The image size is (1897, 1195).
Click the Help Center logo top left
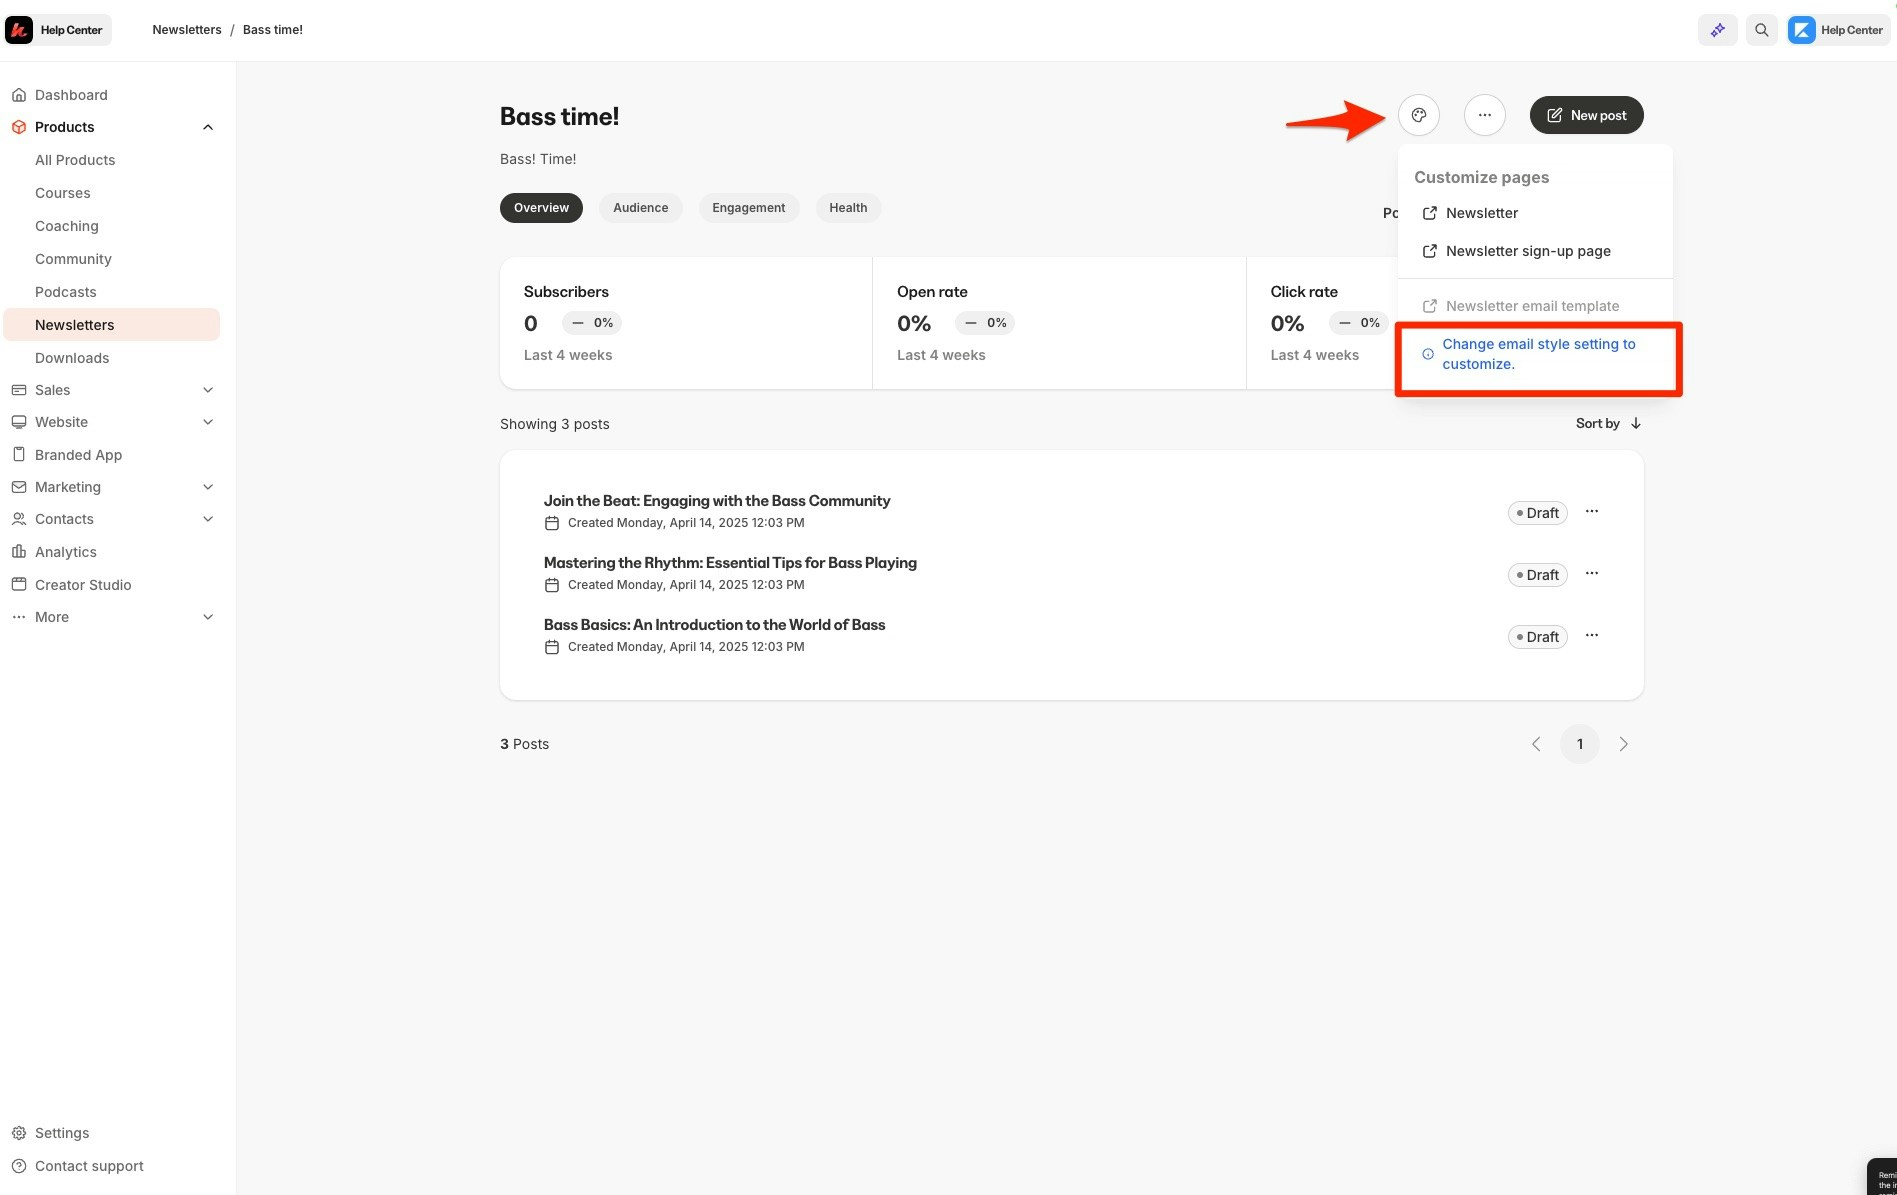18,29
